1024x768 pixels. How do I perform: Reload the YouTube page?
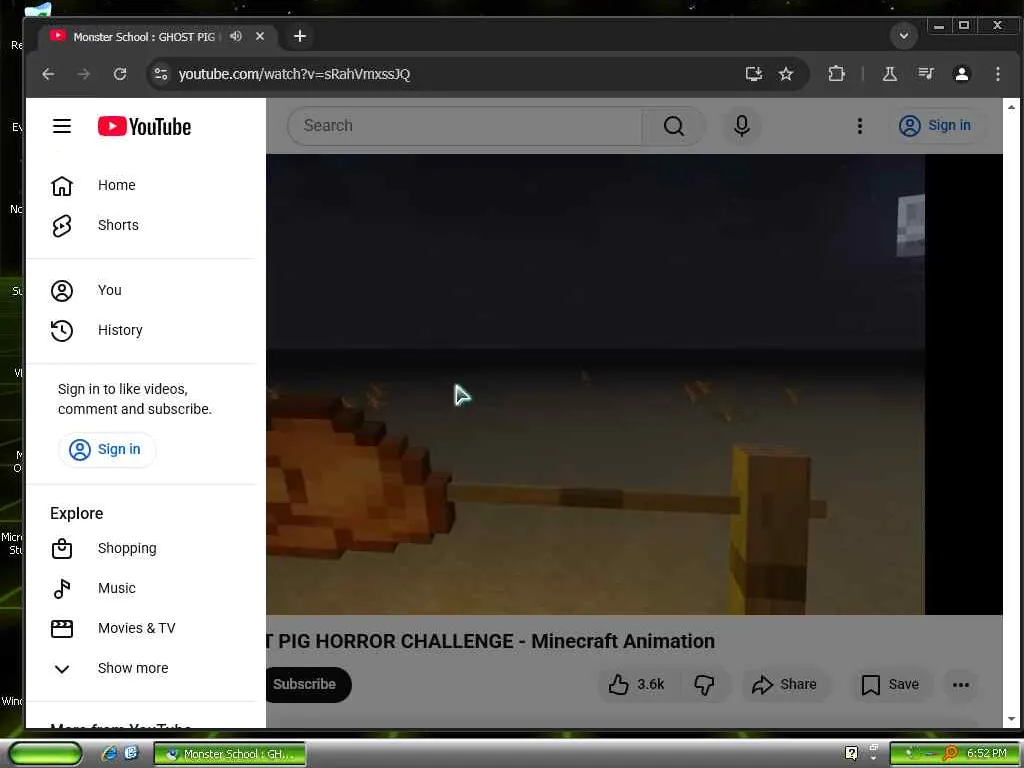point(120,74)
